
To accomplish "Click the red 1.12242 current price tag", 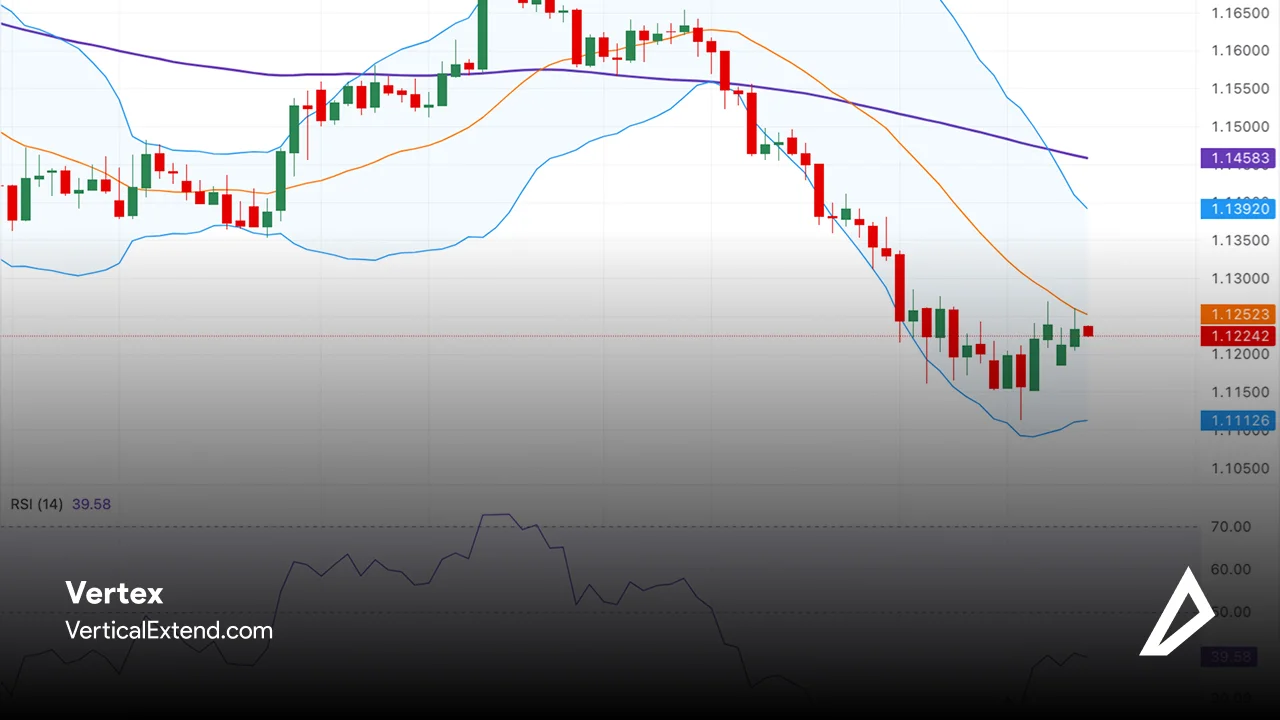I will [1239, 337].
